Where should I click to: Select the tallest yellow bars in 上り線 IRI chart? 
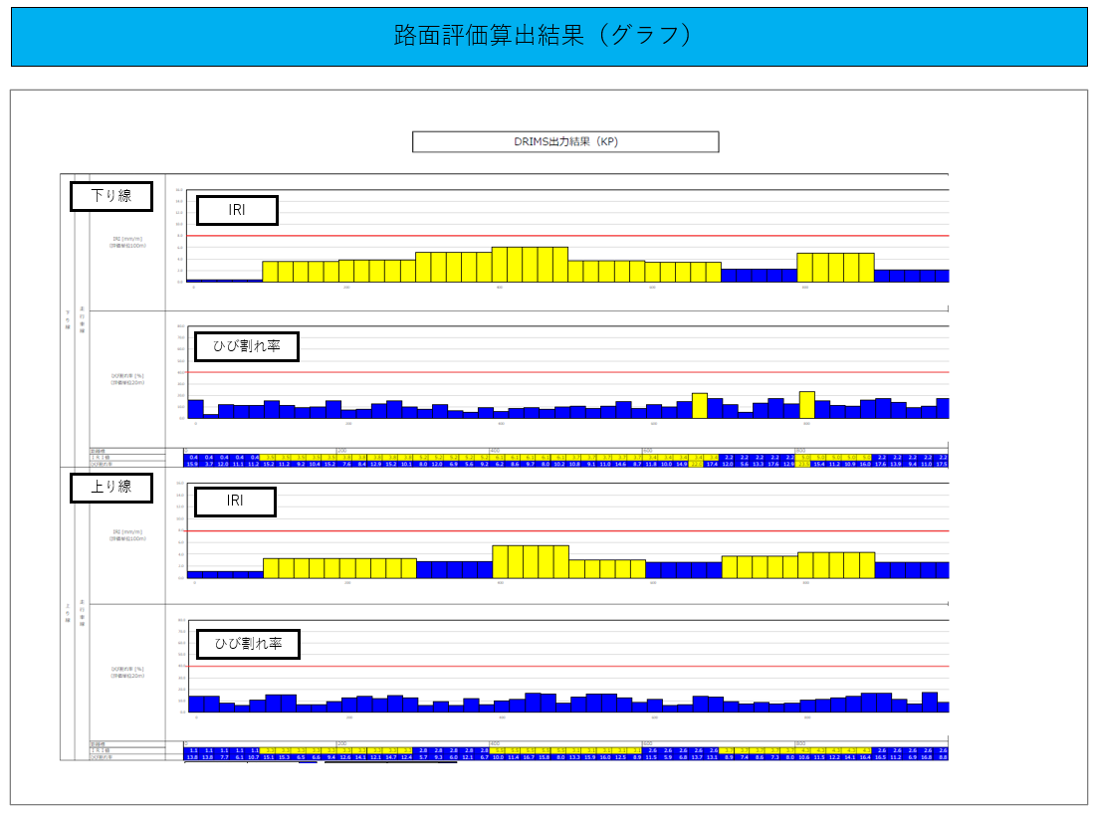point(530,562)
